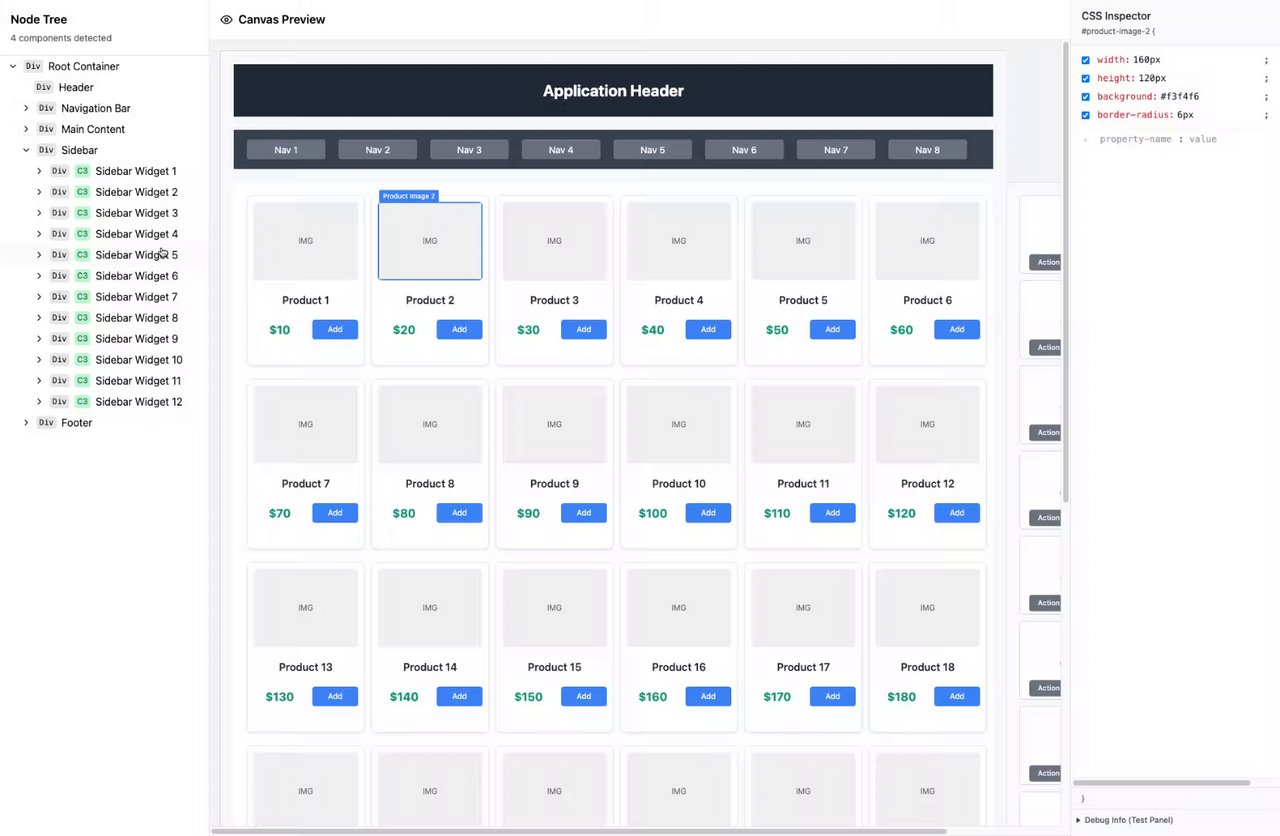Click the C3 badge on Sidebar Widget 12

click(82, 403)
